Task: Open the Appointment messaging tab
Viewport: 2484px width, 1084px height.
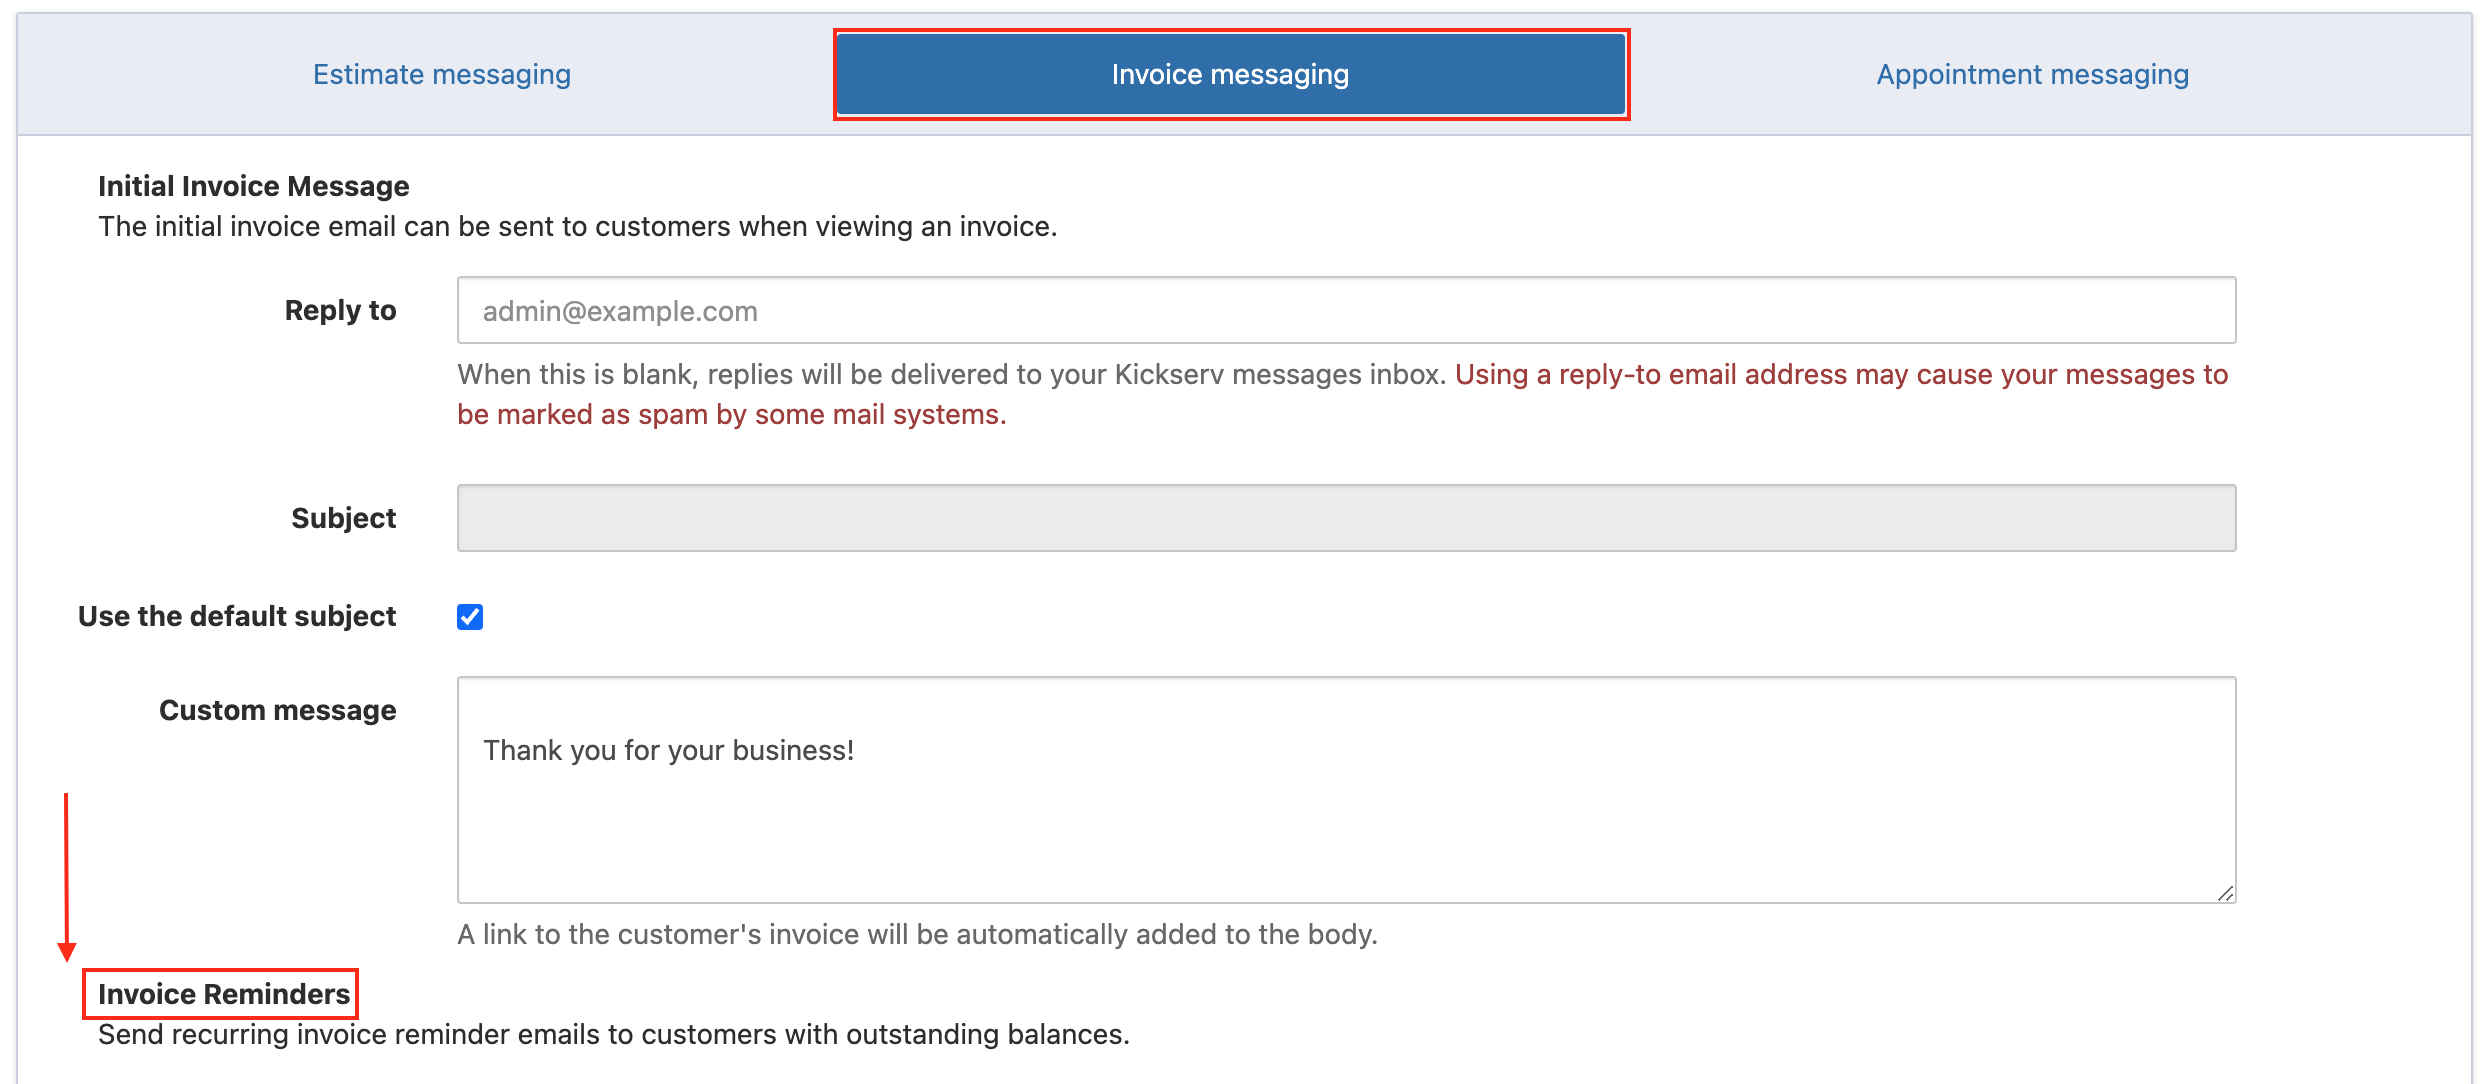Action: pyautogui.click(x=2032, y=75)
